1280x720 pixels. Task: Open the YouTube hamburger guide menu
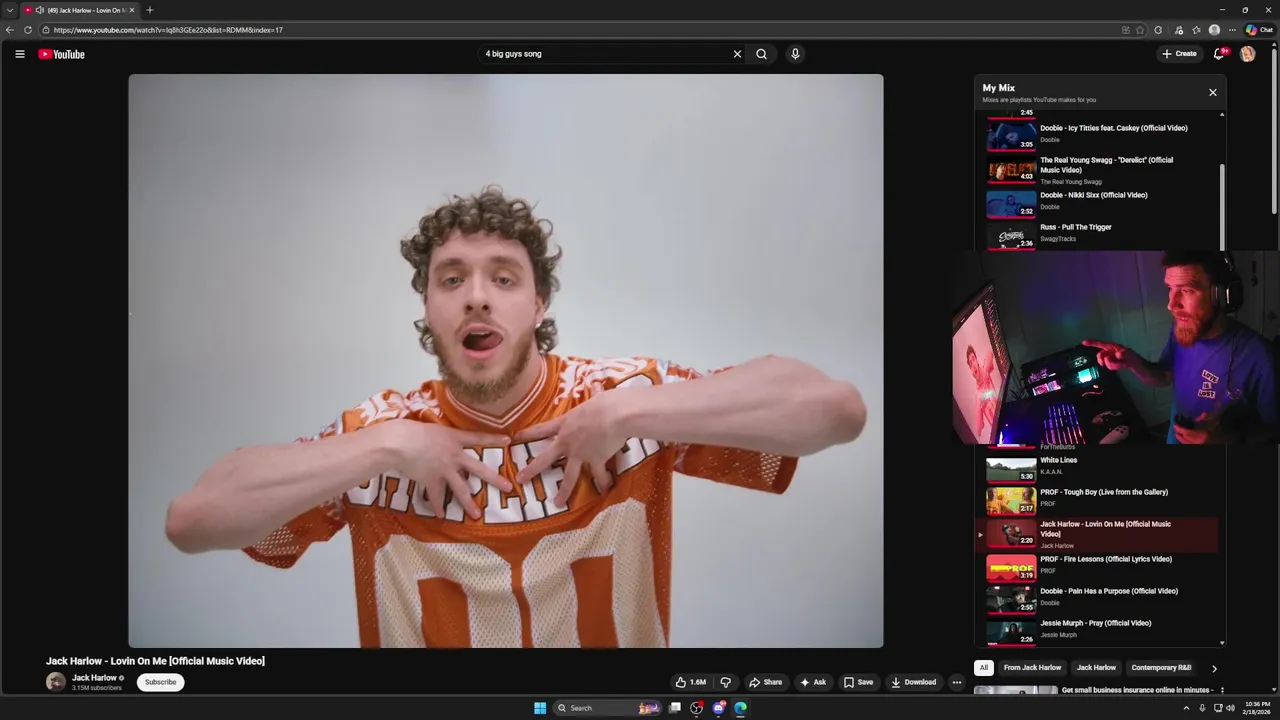point(19,54)
